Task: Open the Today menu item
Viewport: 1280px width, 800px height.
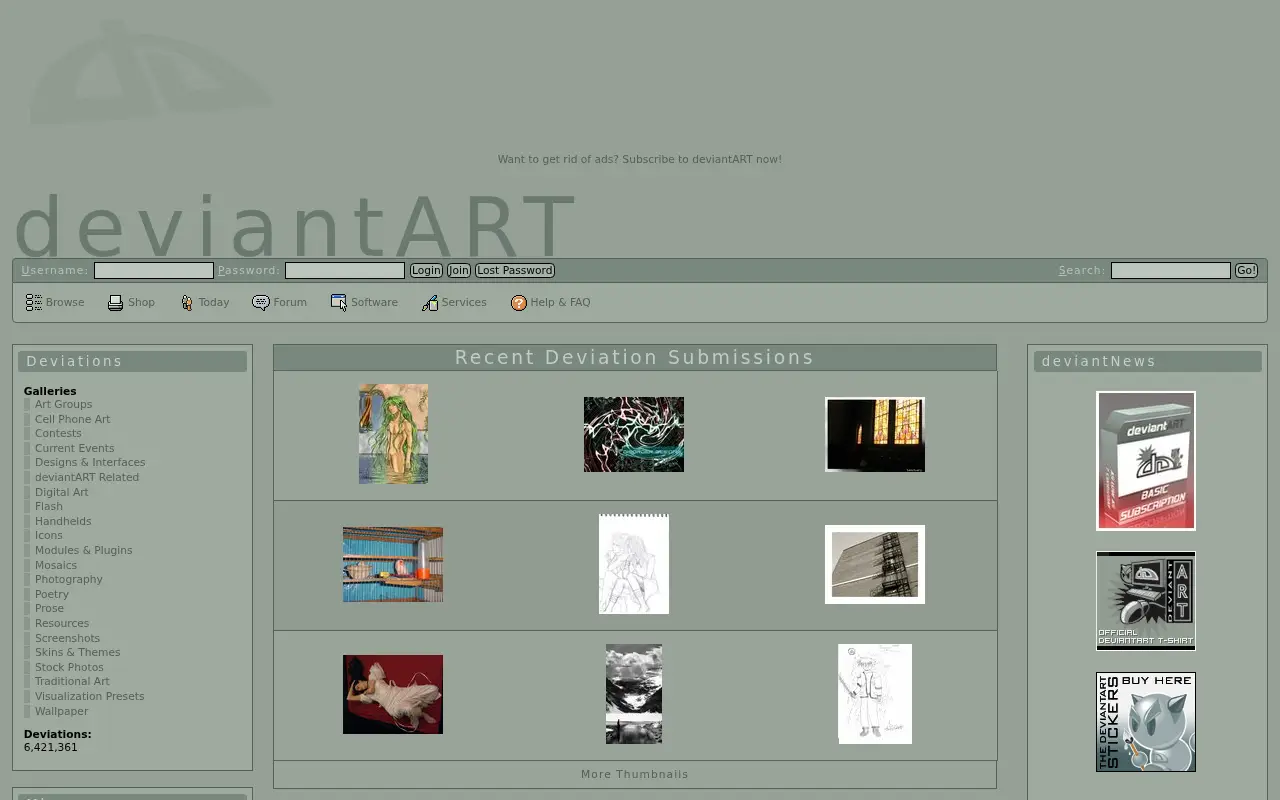Action: click(x=214, y=302)
